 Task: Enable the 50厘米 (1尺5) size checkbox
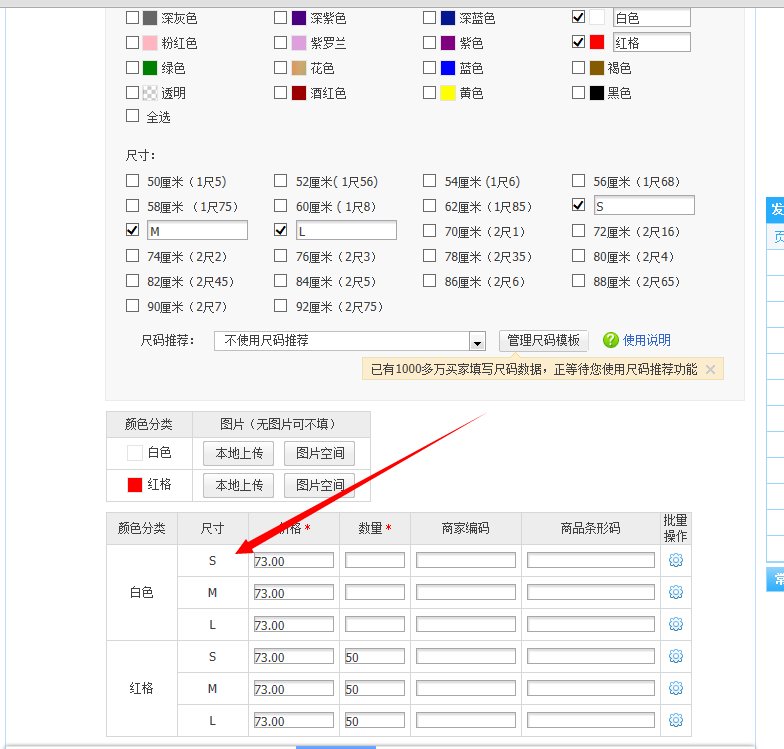pos(133,181)
